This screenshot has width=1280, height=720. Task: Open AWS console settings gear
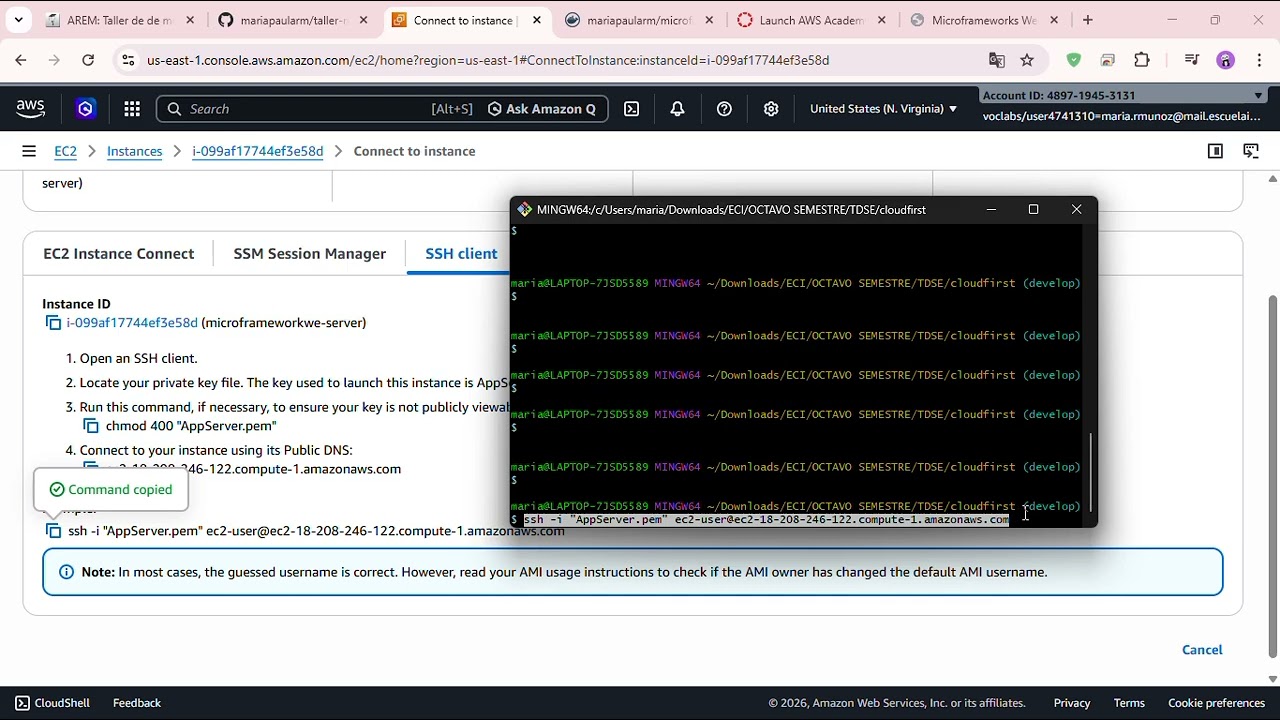coord(771,109)
